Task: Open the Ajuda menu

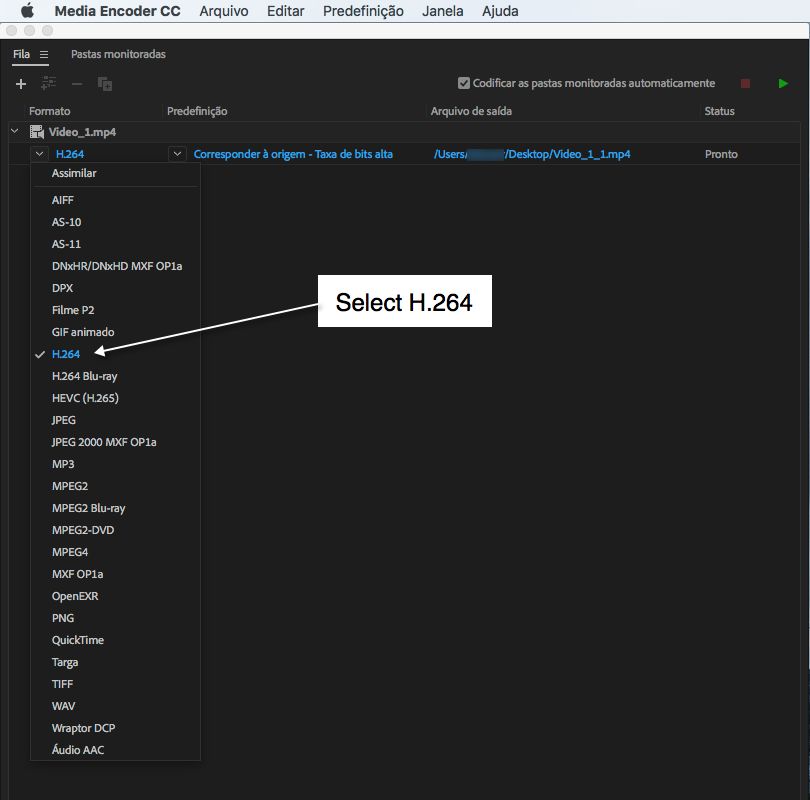Action: 500,11
